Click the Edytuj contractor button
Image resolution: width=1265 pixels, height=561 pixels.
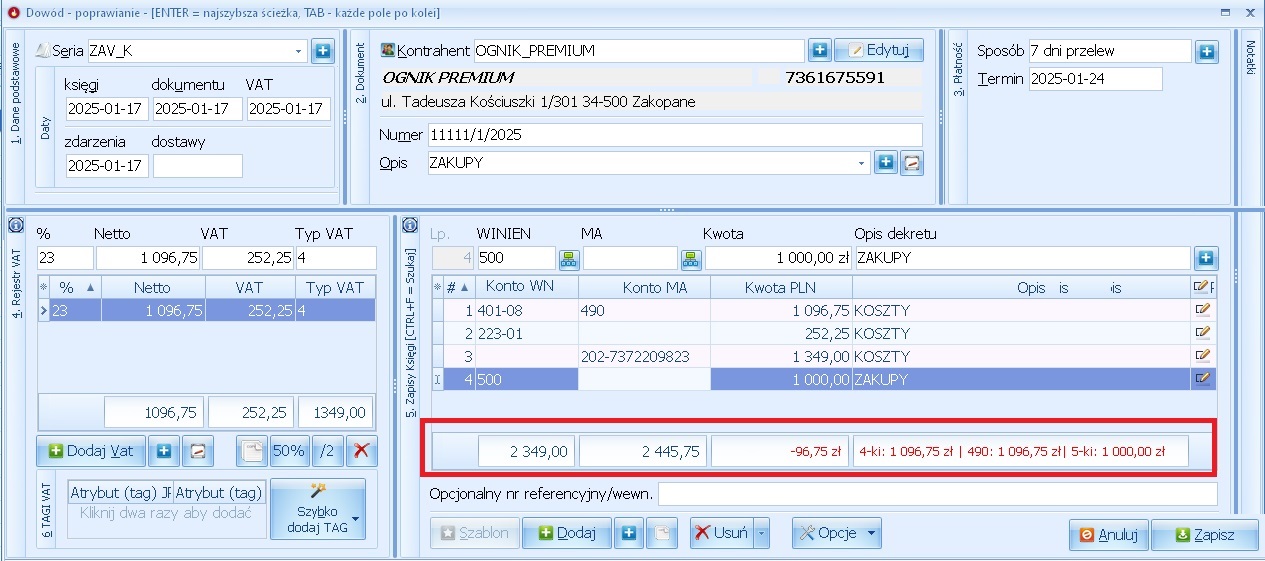pyautogui.click(x=879, y=50)
